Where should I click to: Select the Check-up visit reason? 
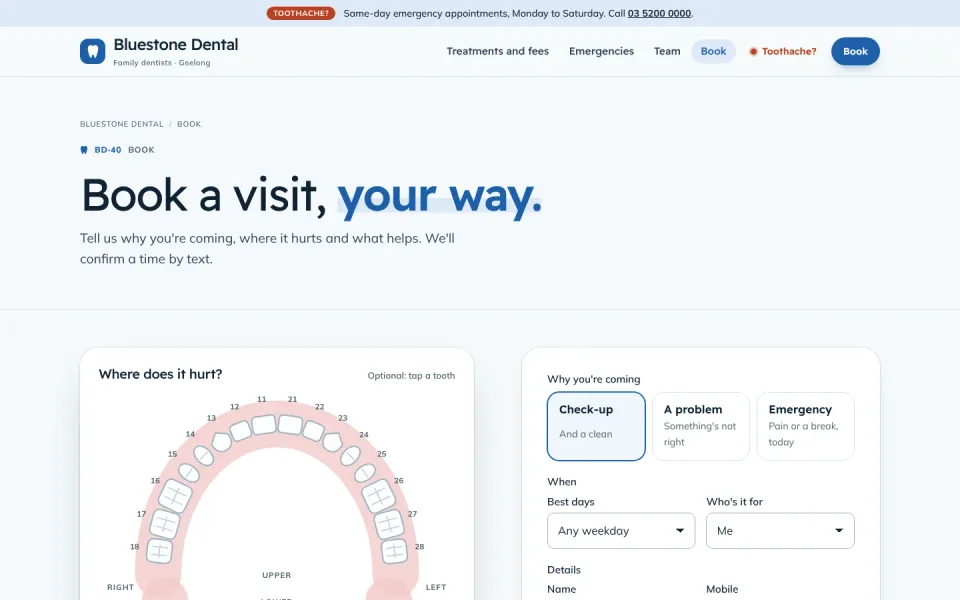tap(596, 426)
